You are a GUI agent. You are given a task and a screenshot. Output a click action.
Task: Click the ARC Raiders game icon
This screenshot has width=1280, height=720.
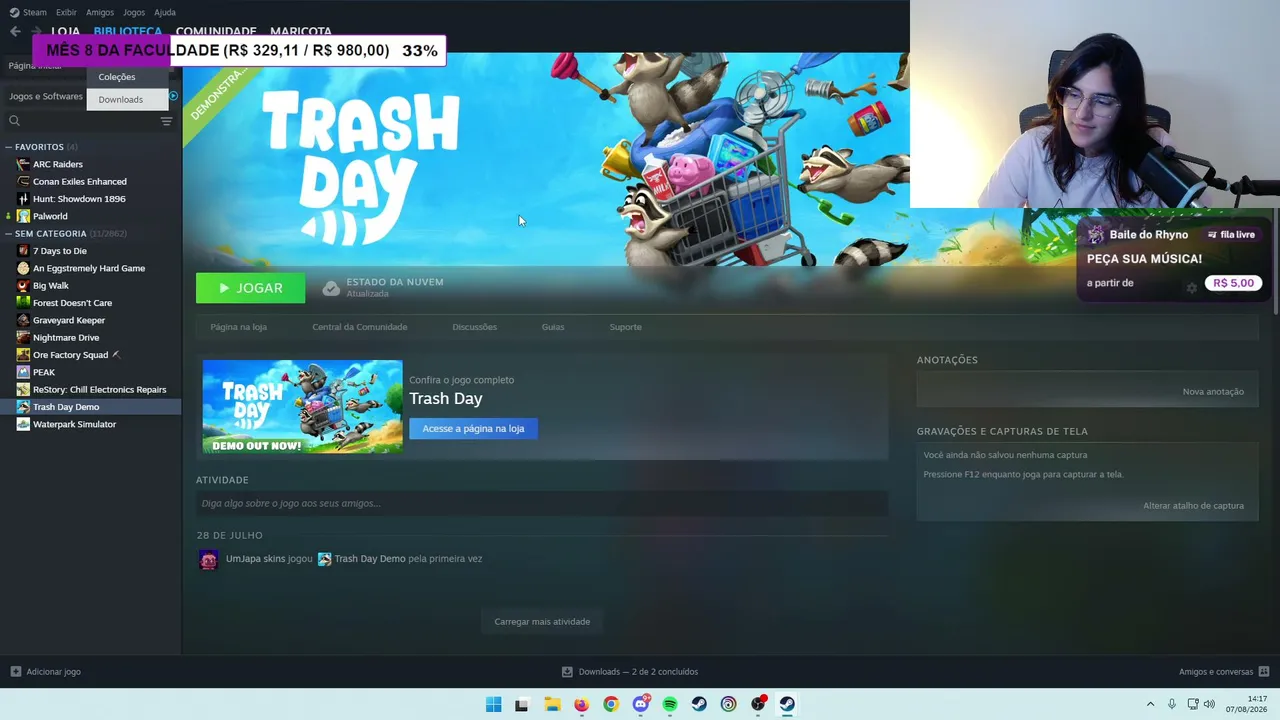(23, 164)
